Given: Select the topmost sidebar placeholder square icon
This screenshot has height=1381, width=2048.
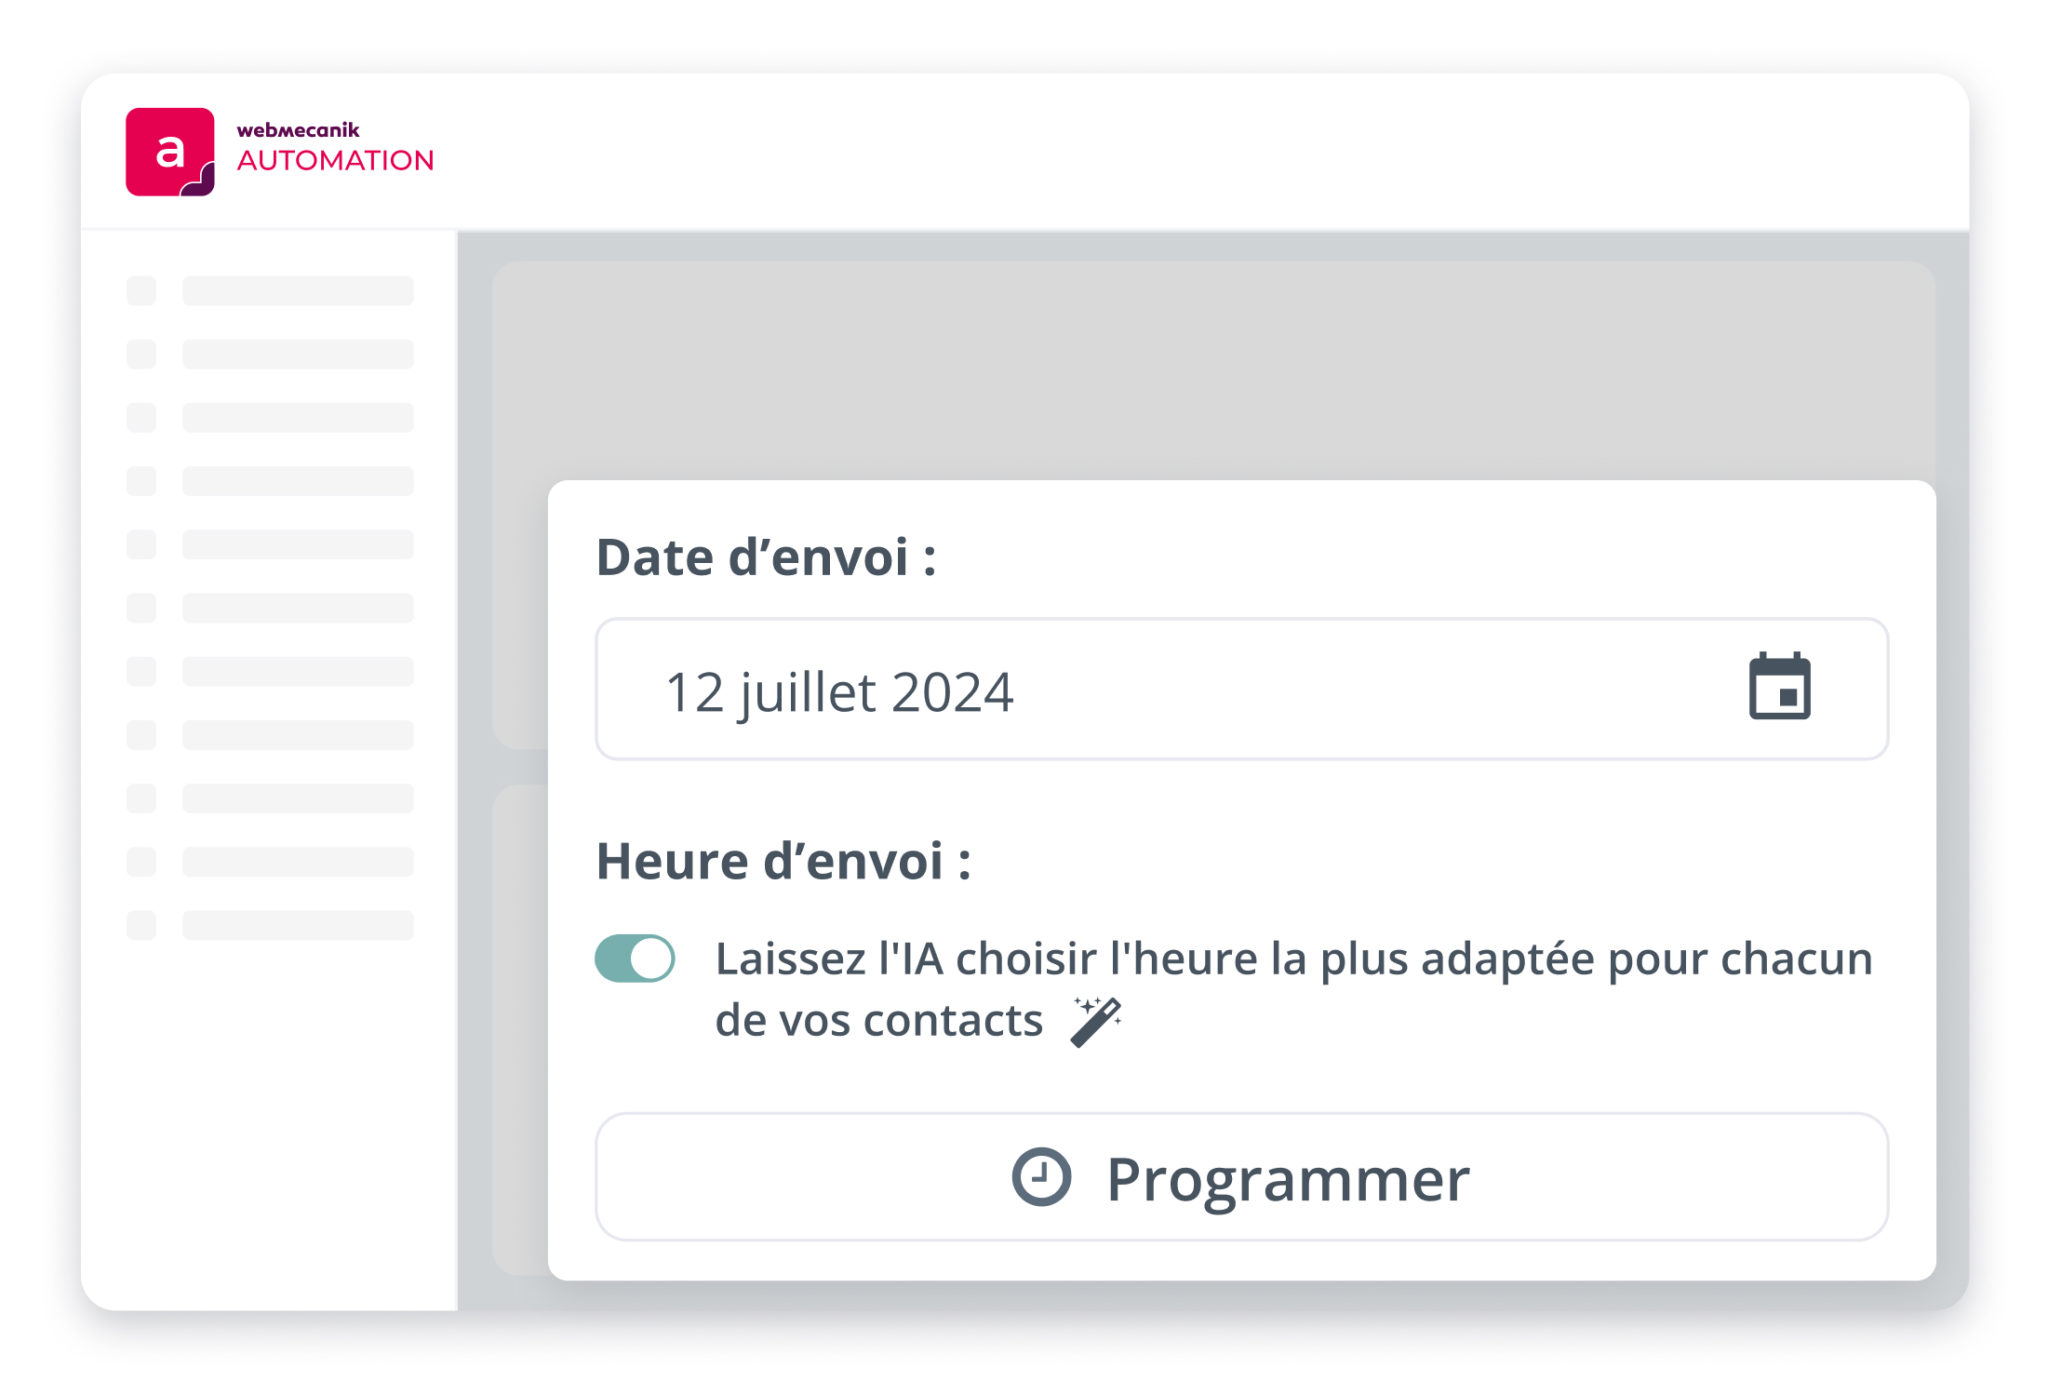Looking at the screenshot, I should 141,291.
